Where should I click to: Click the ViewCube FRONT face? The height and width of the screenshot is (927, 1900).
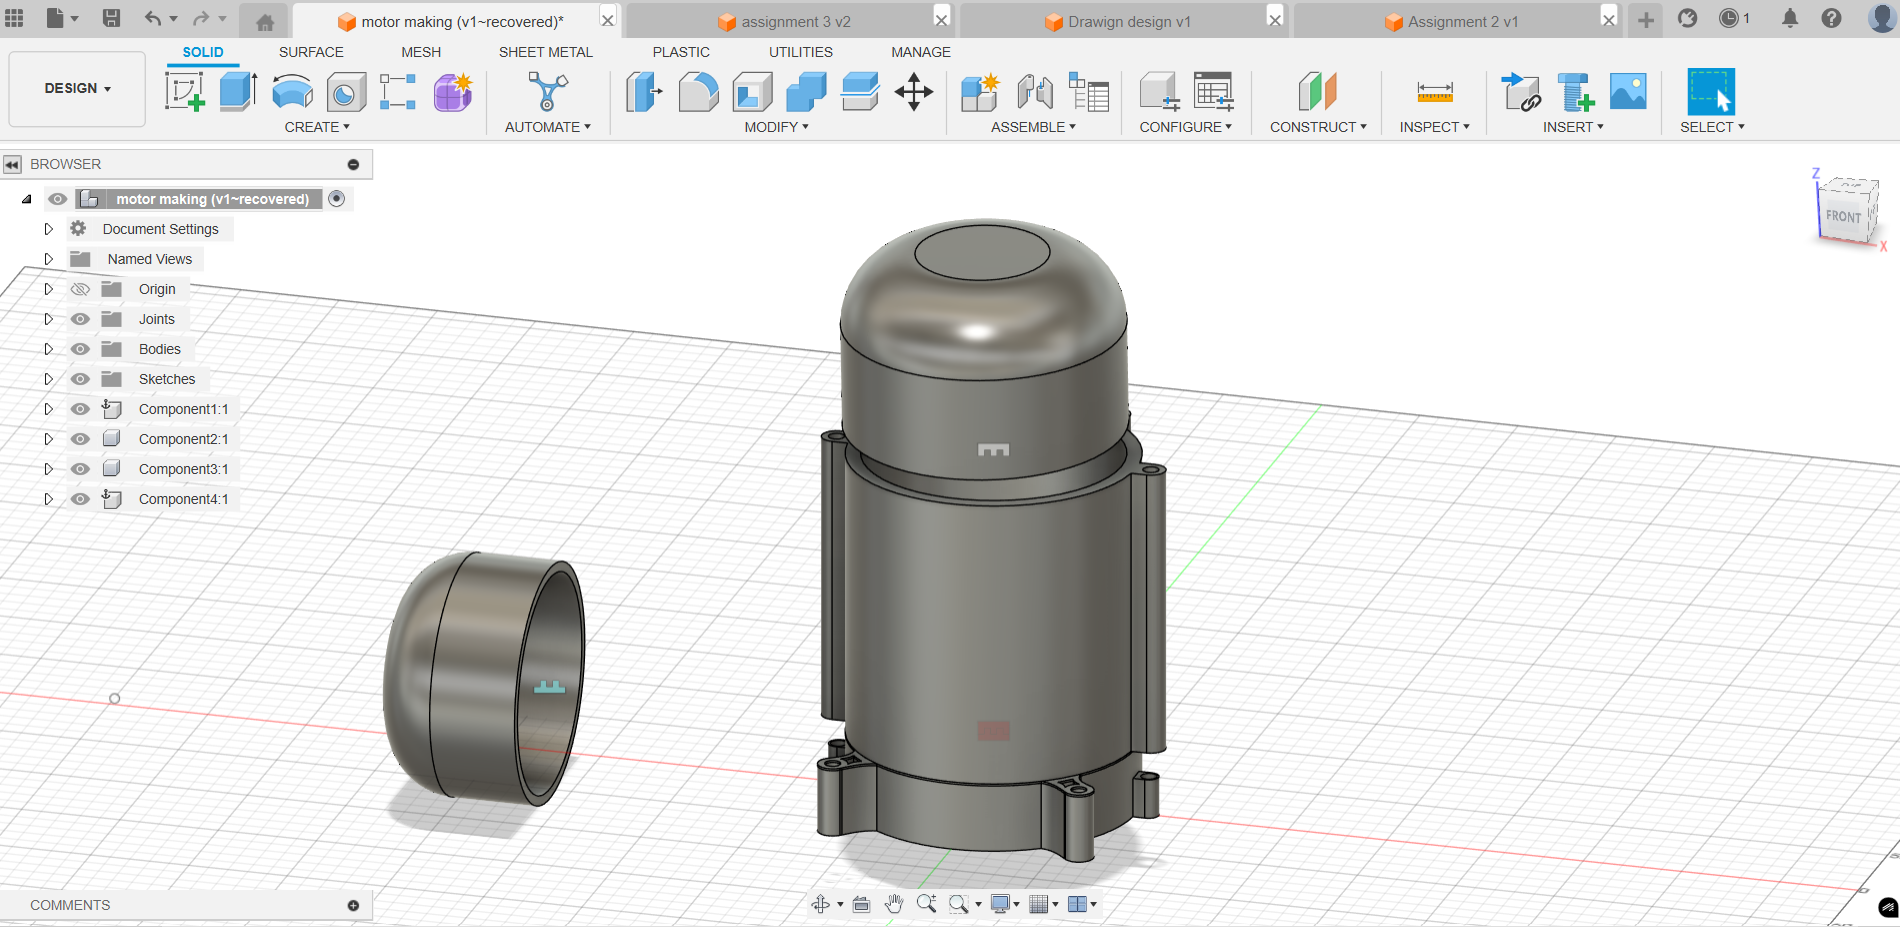[1843, 214]
